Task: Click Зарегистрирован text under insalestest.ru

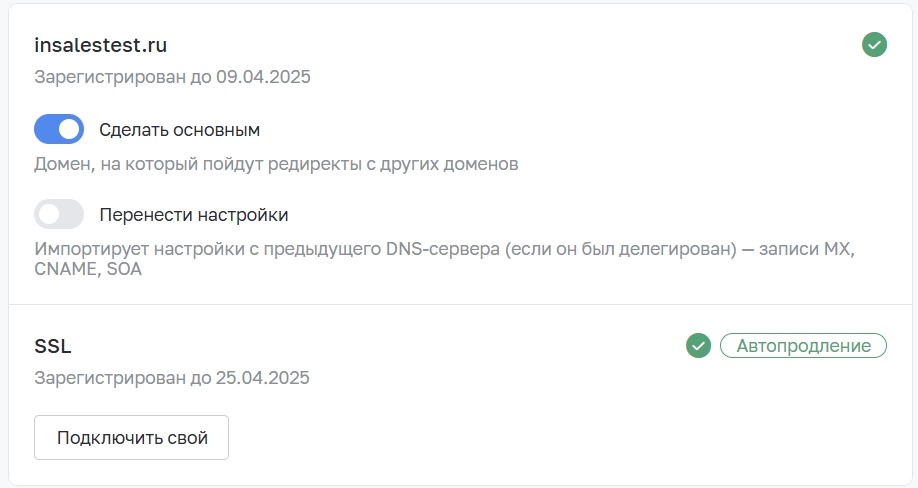Action: (x=110, y=77)
